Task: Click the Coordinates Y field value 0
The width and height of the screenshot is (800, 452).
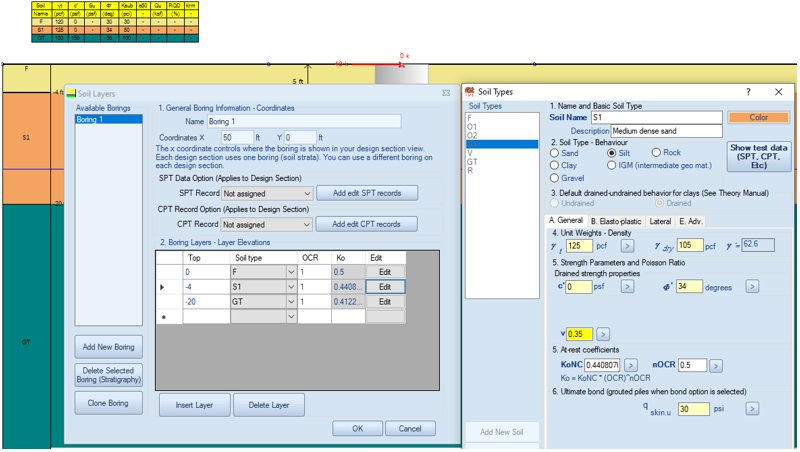Action: 301,137
